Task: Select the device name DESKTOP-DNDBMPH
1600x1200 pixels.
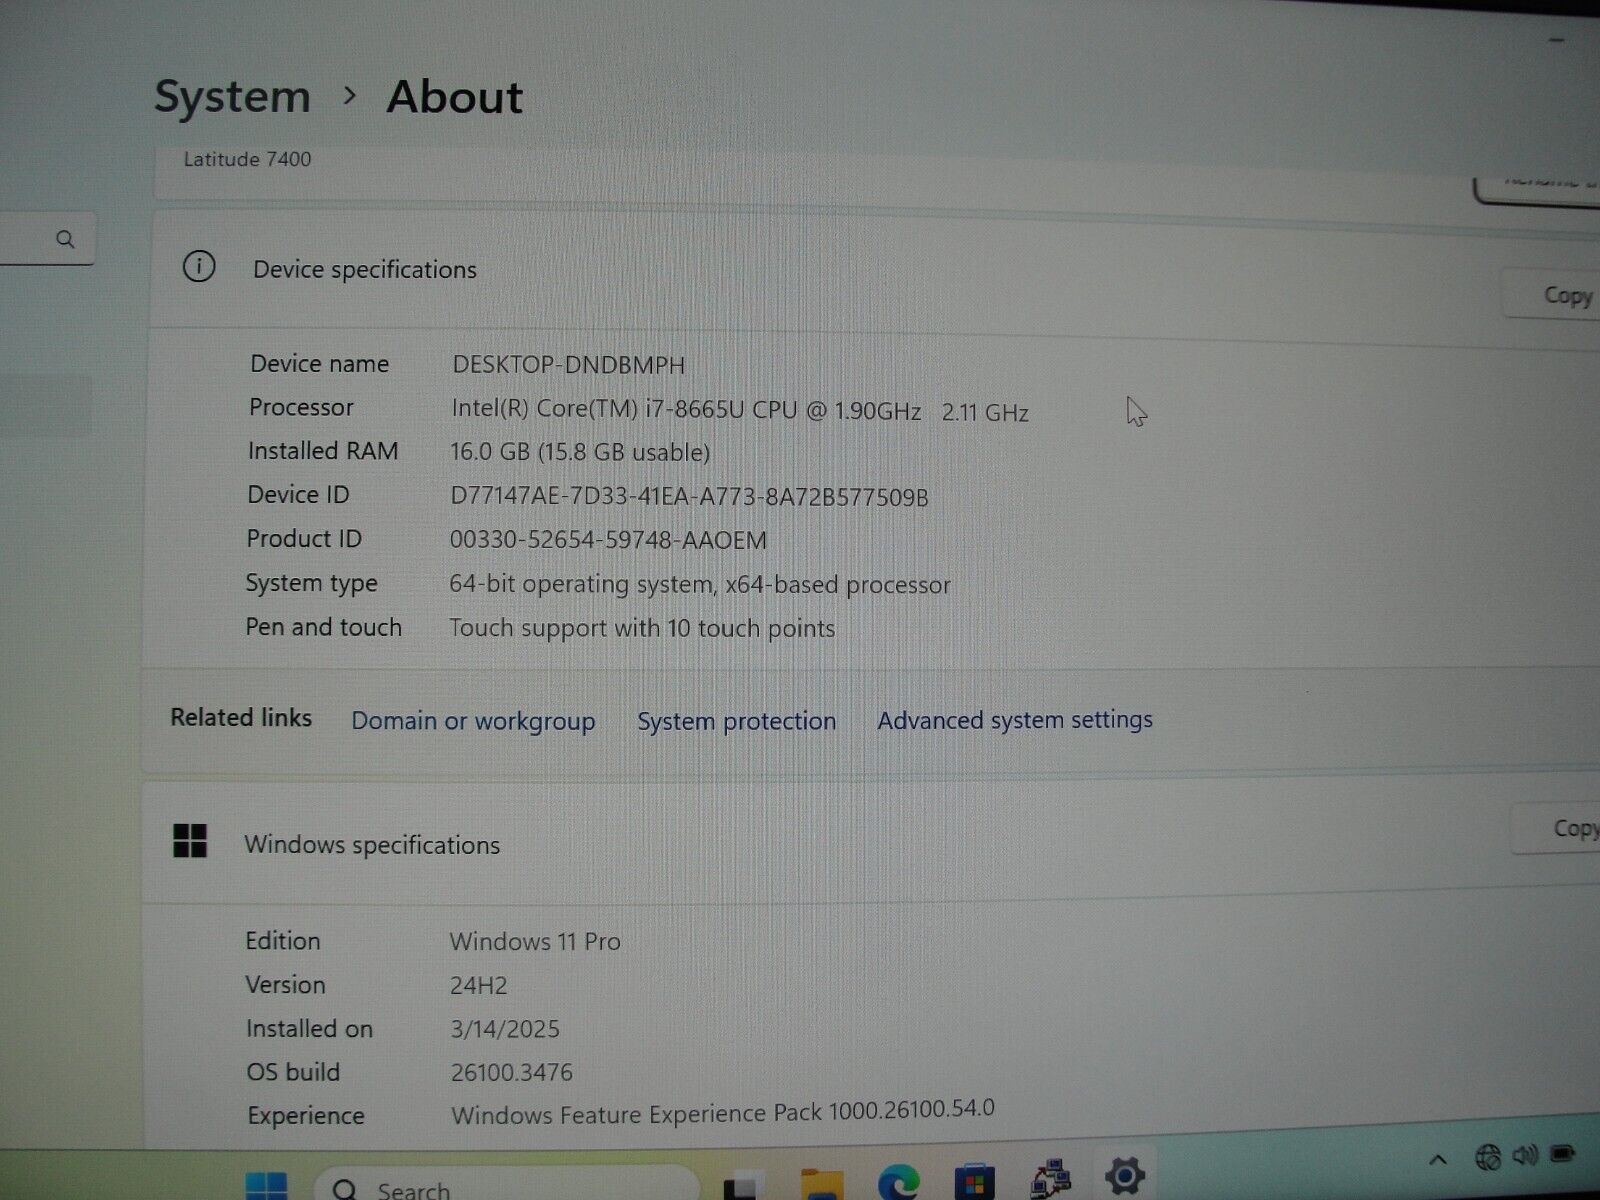Action: click(569, 365)
